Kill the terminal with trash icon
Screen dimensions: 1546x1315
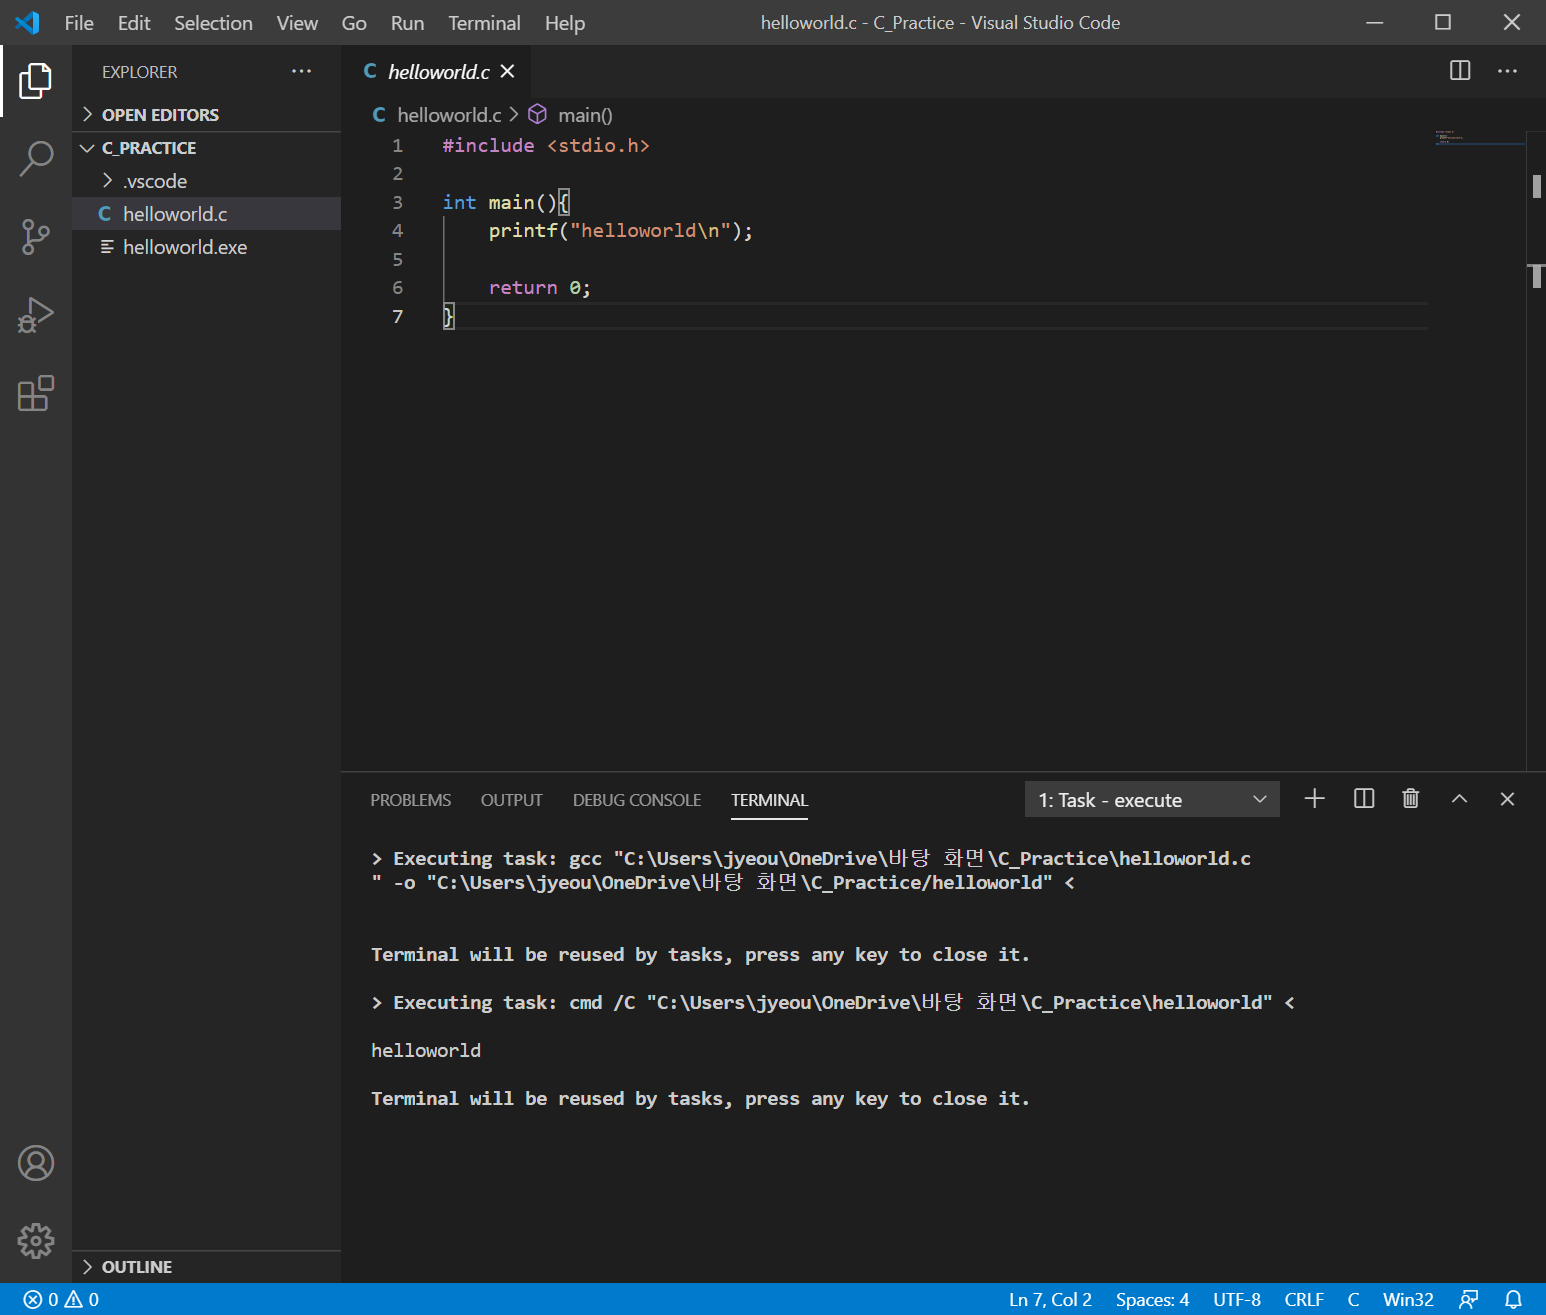tap(1410, 798)
